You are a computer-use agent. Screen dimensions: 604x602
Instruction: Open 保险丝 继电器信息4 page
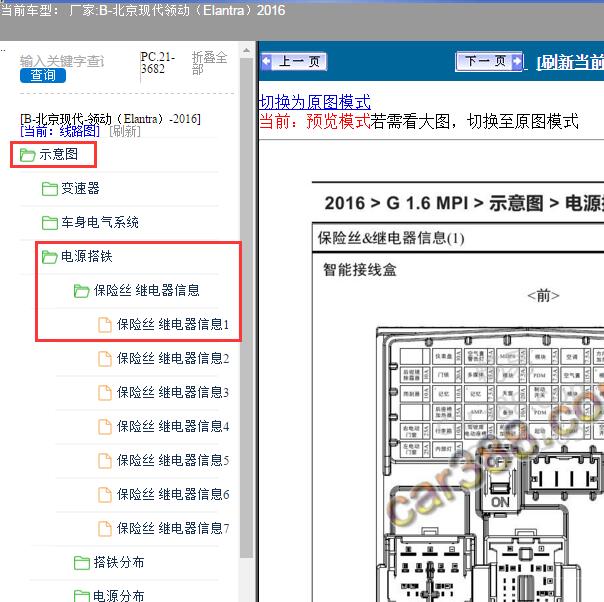click(173, 426)
